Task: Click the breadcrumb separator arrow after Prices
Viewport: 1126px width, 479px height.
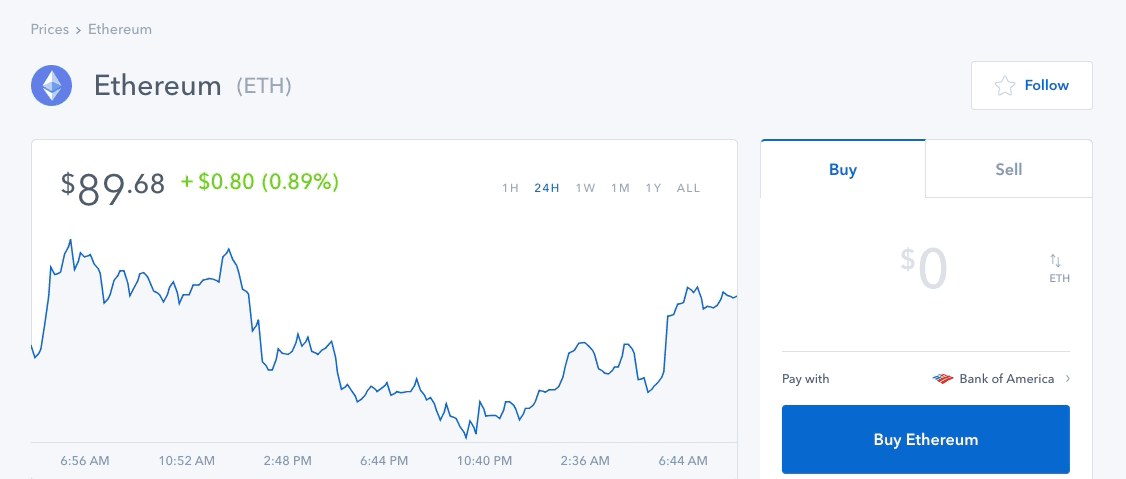Action: [78, 30]
